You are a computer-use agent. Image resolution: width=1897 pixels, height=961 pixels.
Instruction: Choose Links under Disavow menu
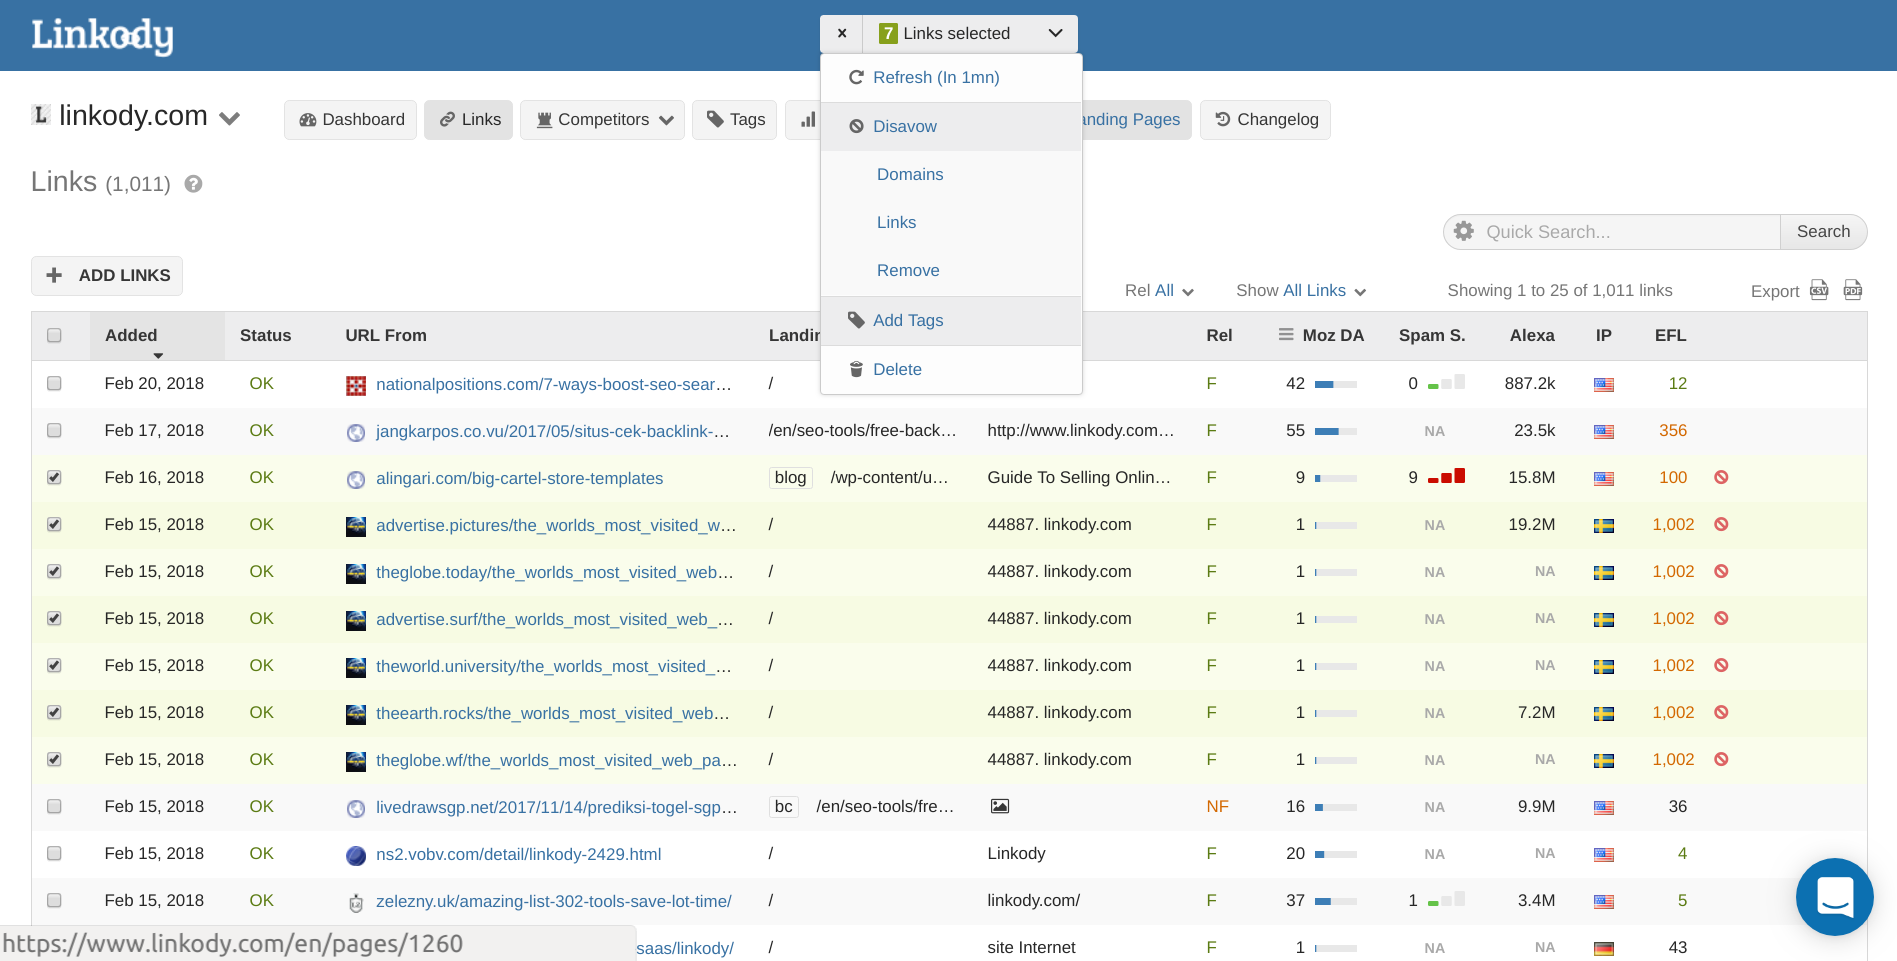point(951,222)
